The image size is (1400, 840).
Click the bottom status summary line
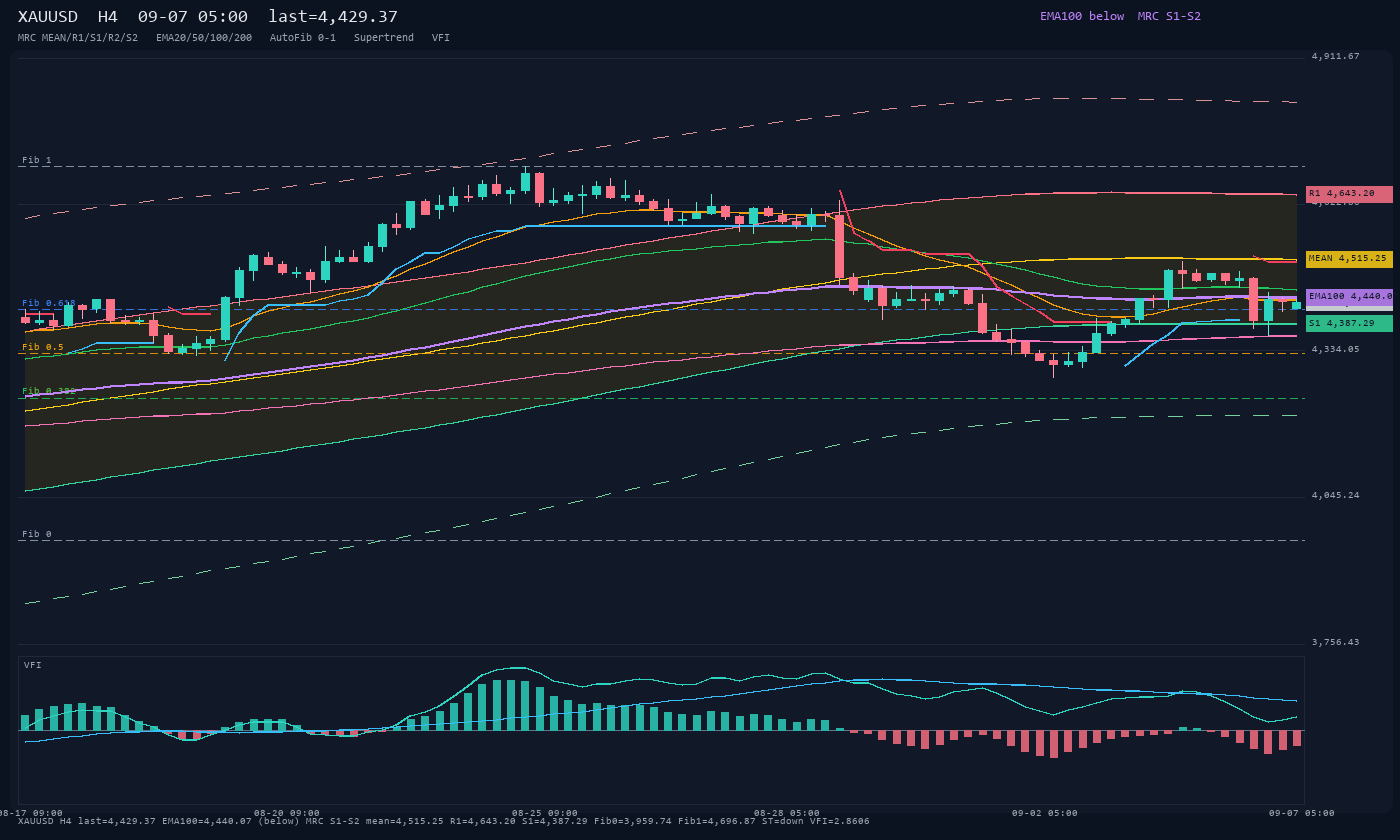[x=444, y=822]
